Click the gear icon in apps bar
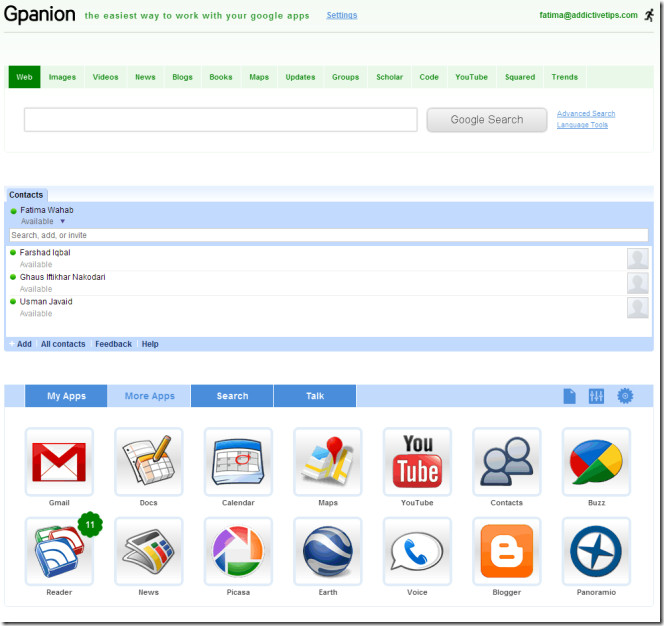 tap(625, 396)
